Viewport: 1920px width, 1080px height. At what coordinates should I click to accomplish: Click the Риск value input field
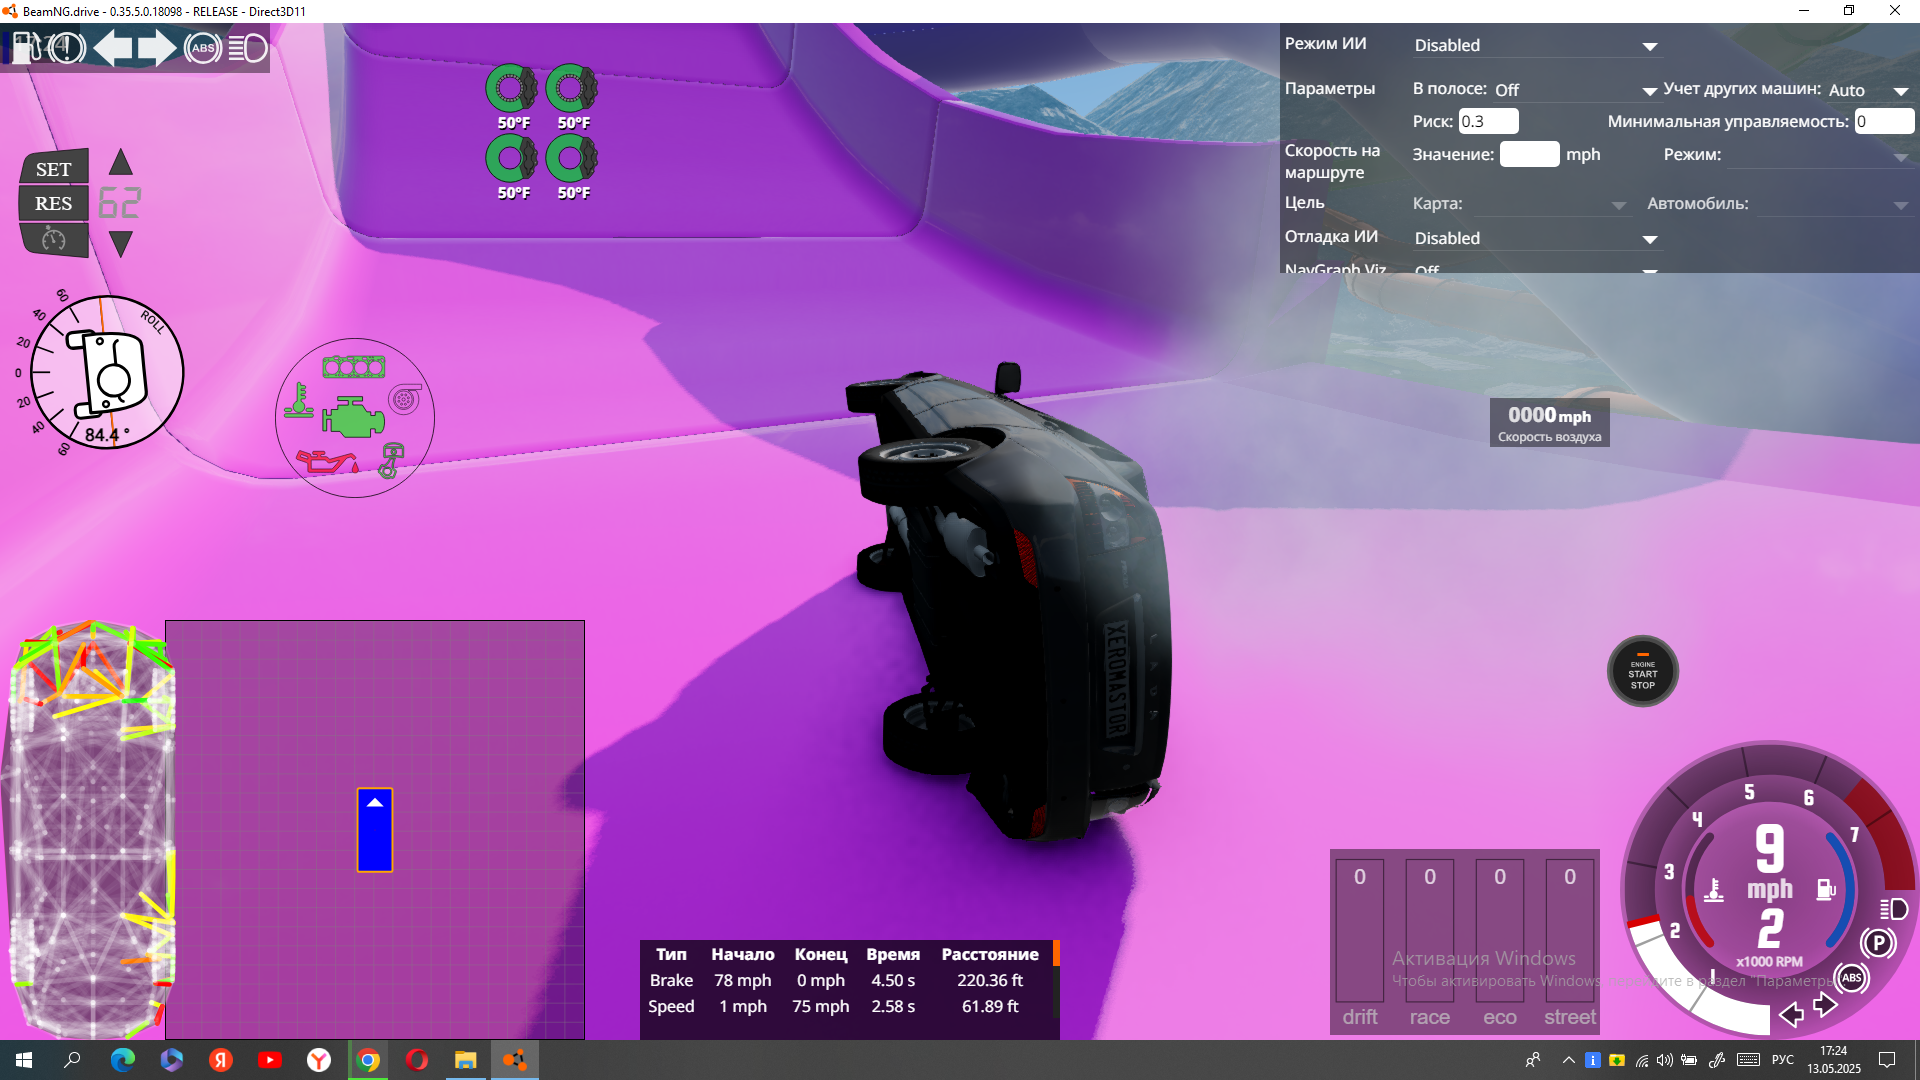[x=1488, y=122]
